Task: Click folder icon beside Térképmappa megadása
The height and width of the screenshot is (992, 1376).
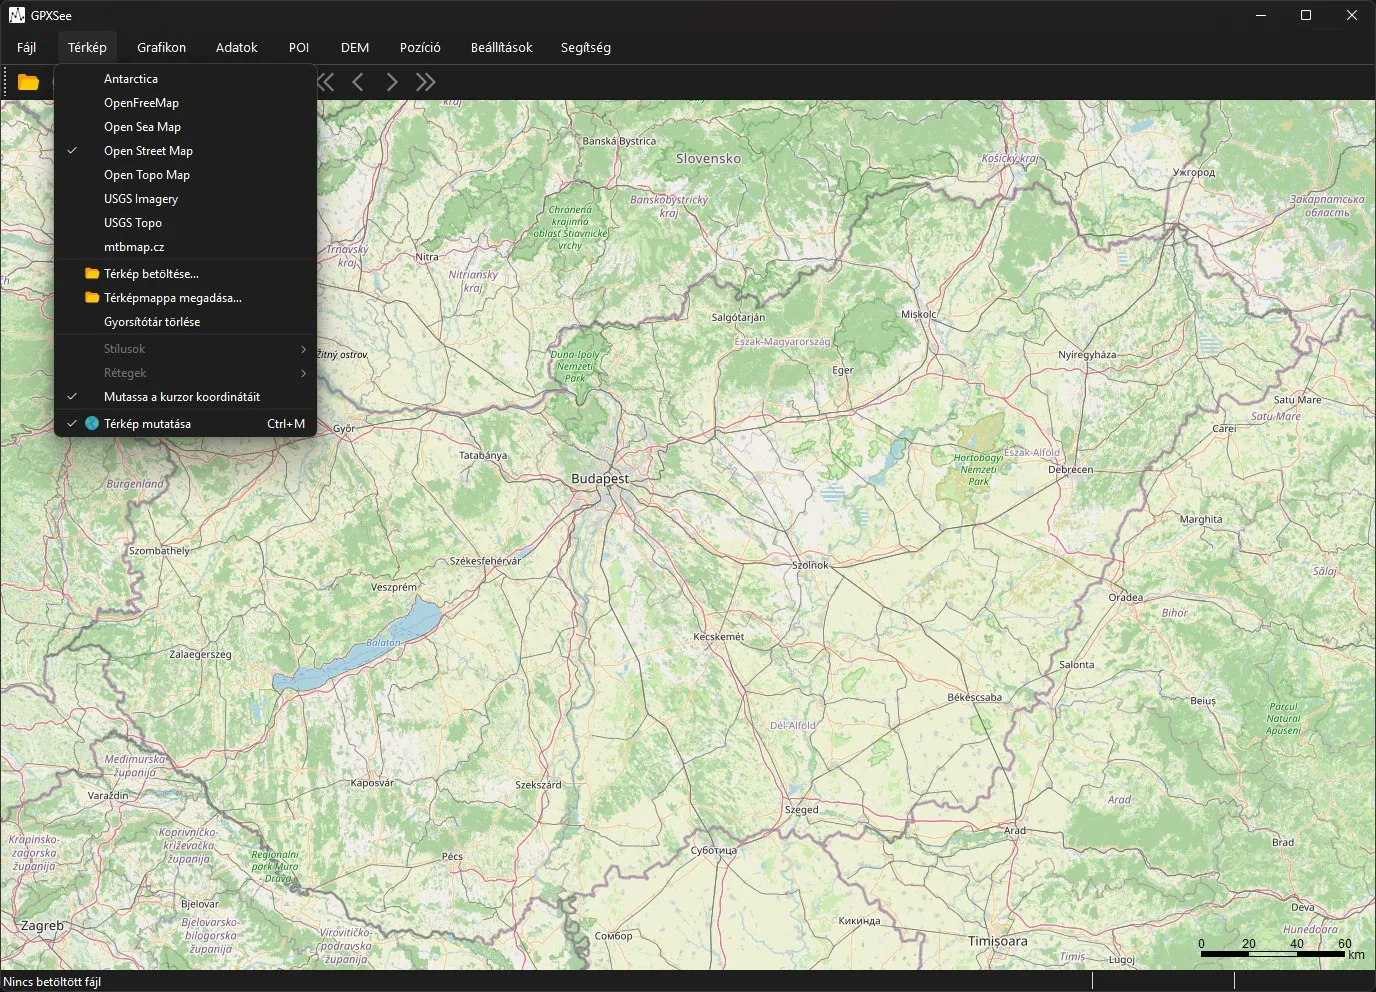Action: pyautogui.click(x=92, y=297)
